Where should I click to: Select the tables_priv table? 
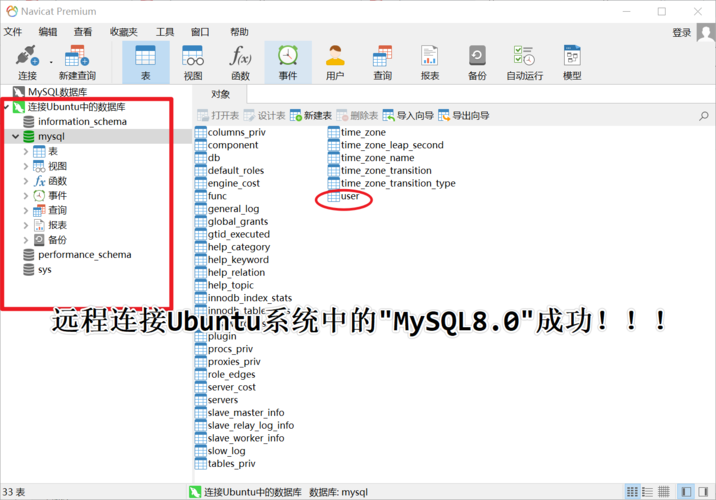pos(226,464)
